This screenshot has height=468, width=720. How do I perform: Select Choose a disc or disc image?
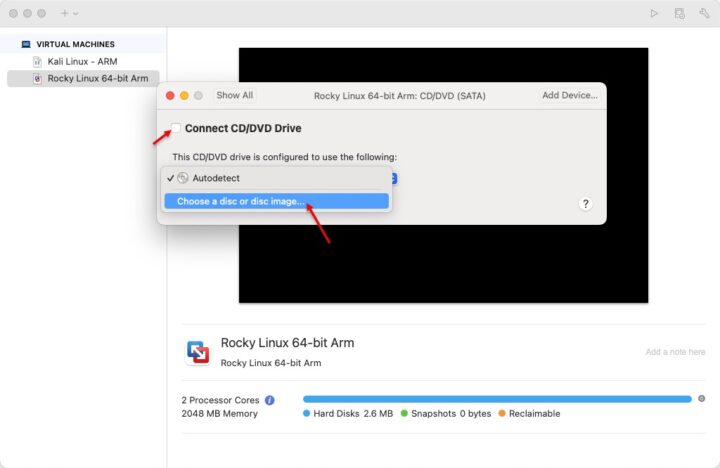click(x=276, y=201)
